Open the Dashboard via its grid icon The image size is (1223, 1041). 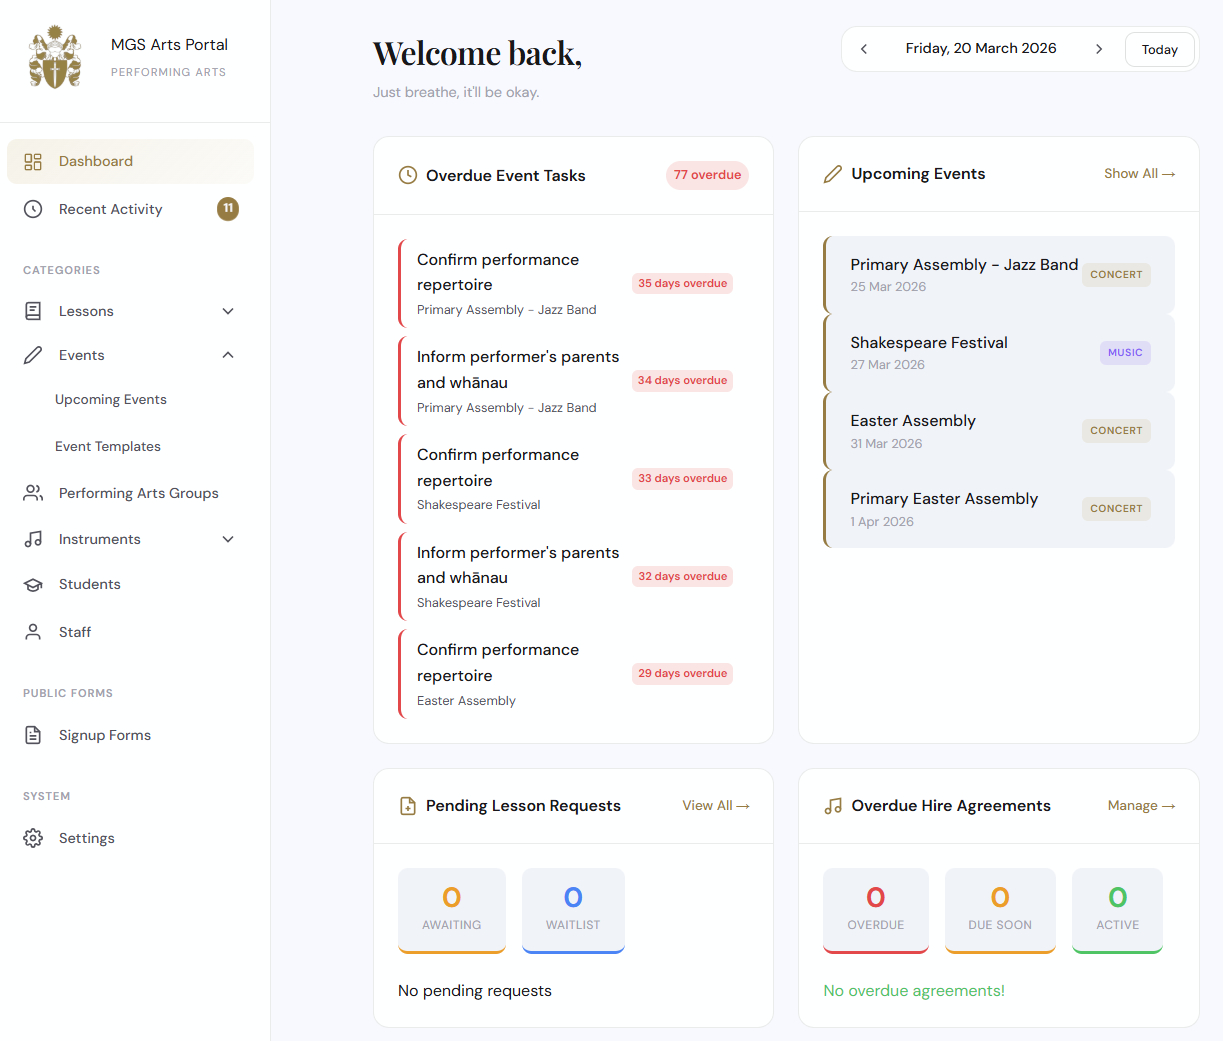click(x=35, y=161)
